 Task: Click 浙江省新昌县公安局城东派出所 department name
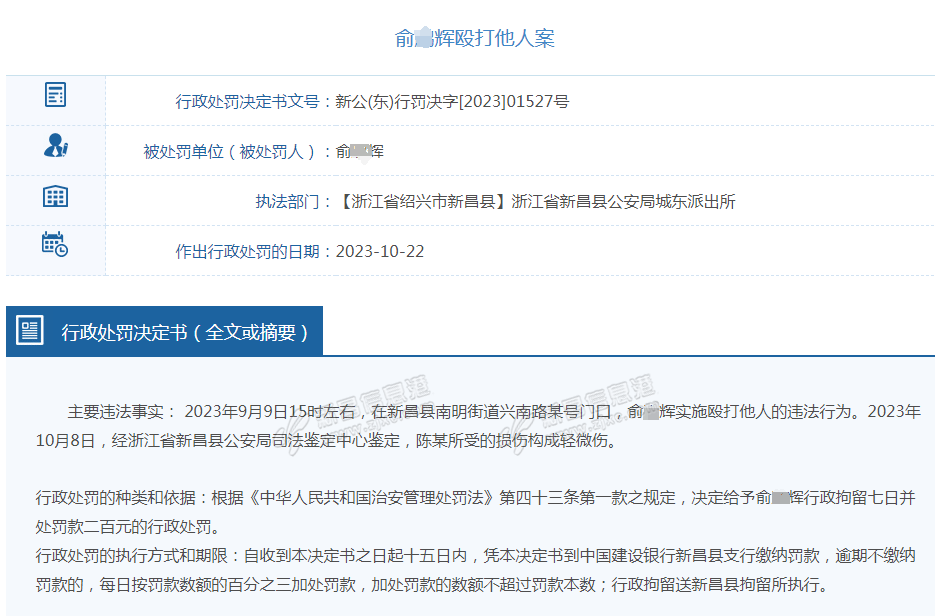point(623,201)
